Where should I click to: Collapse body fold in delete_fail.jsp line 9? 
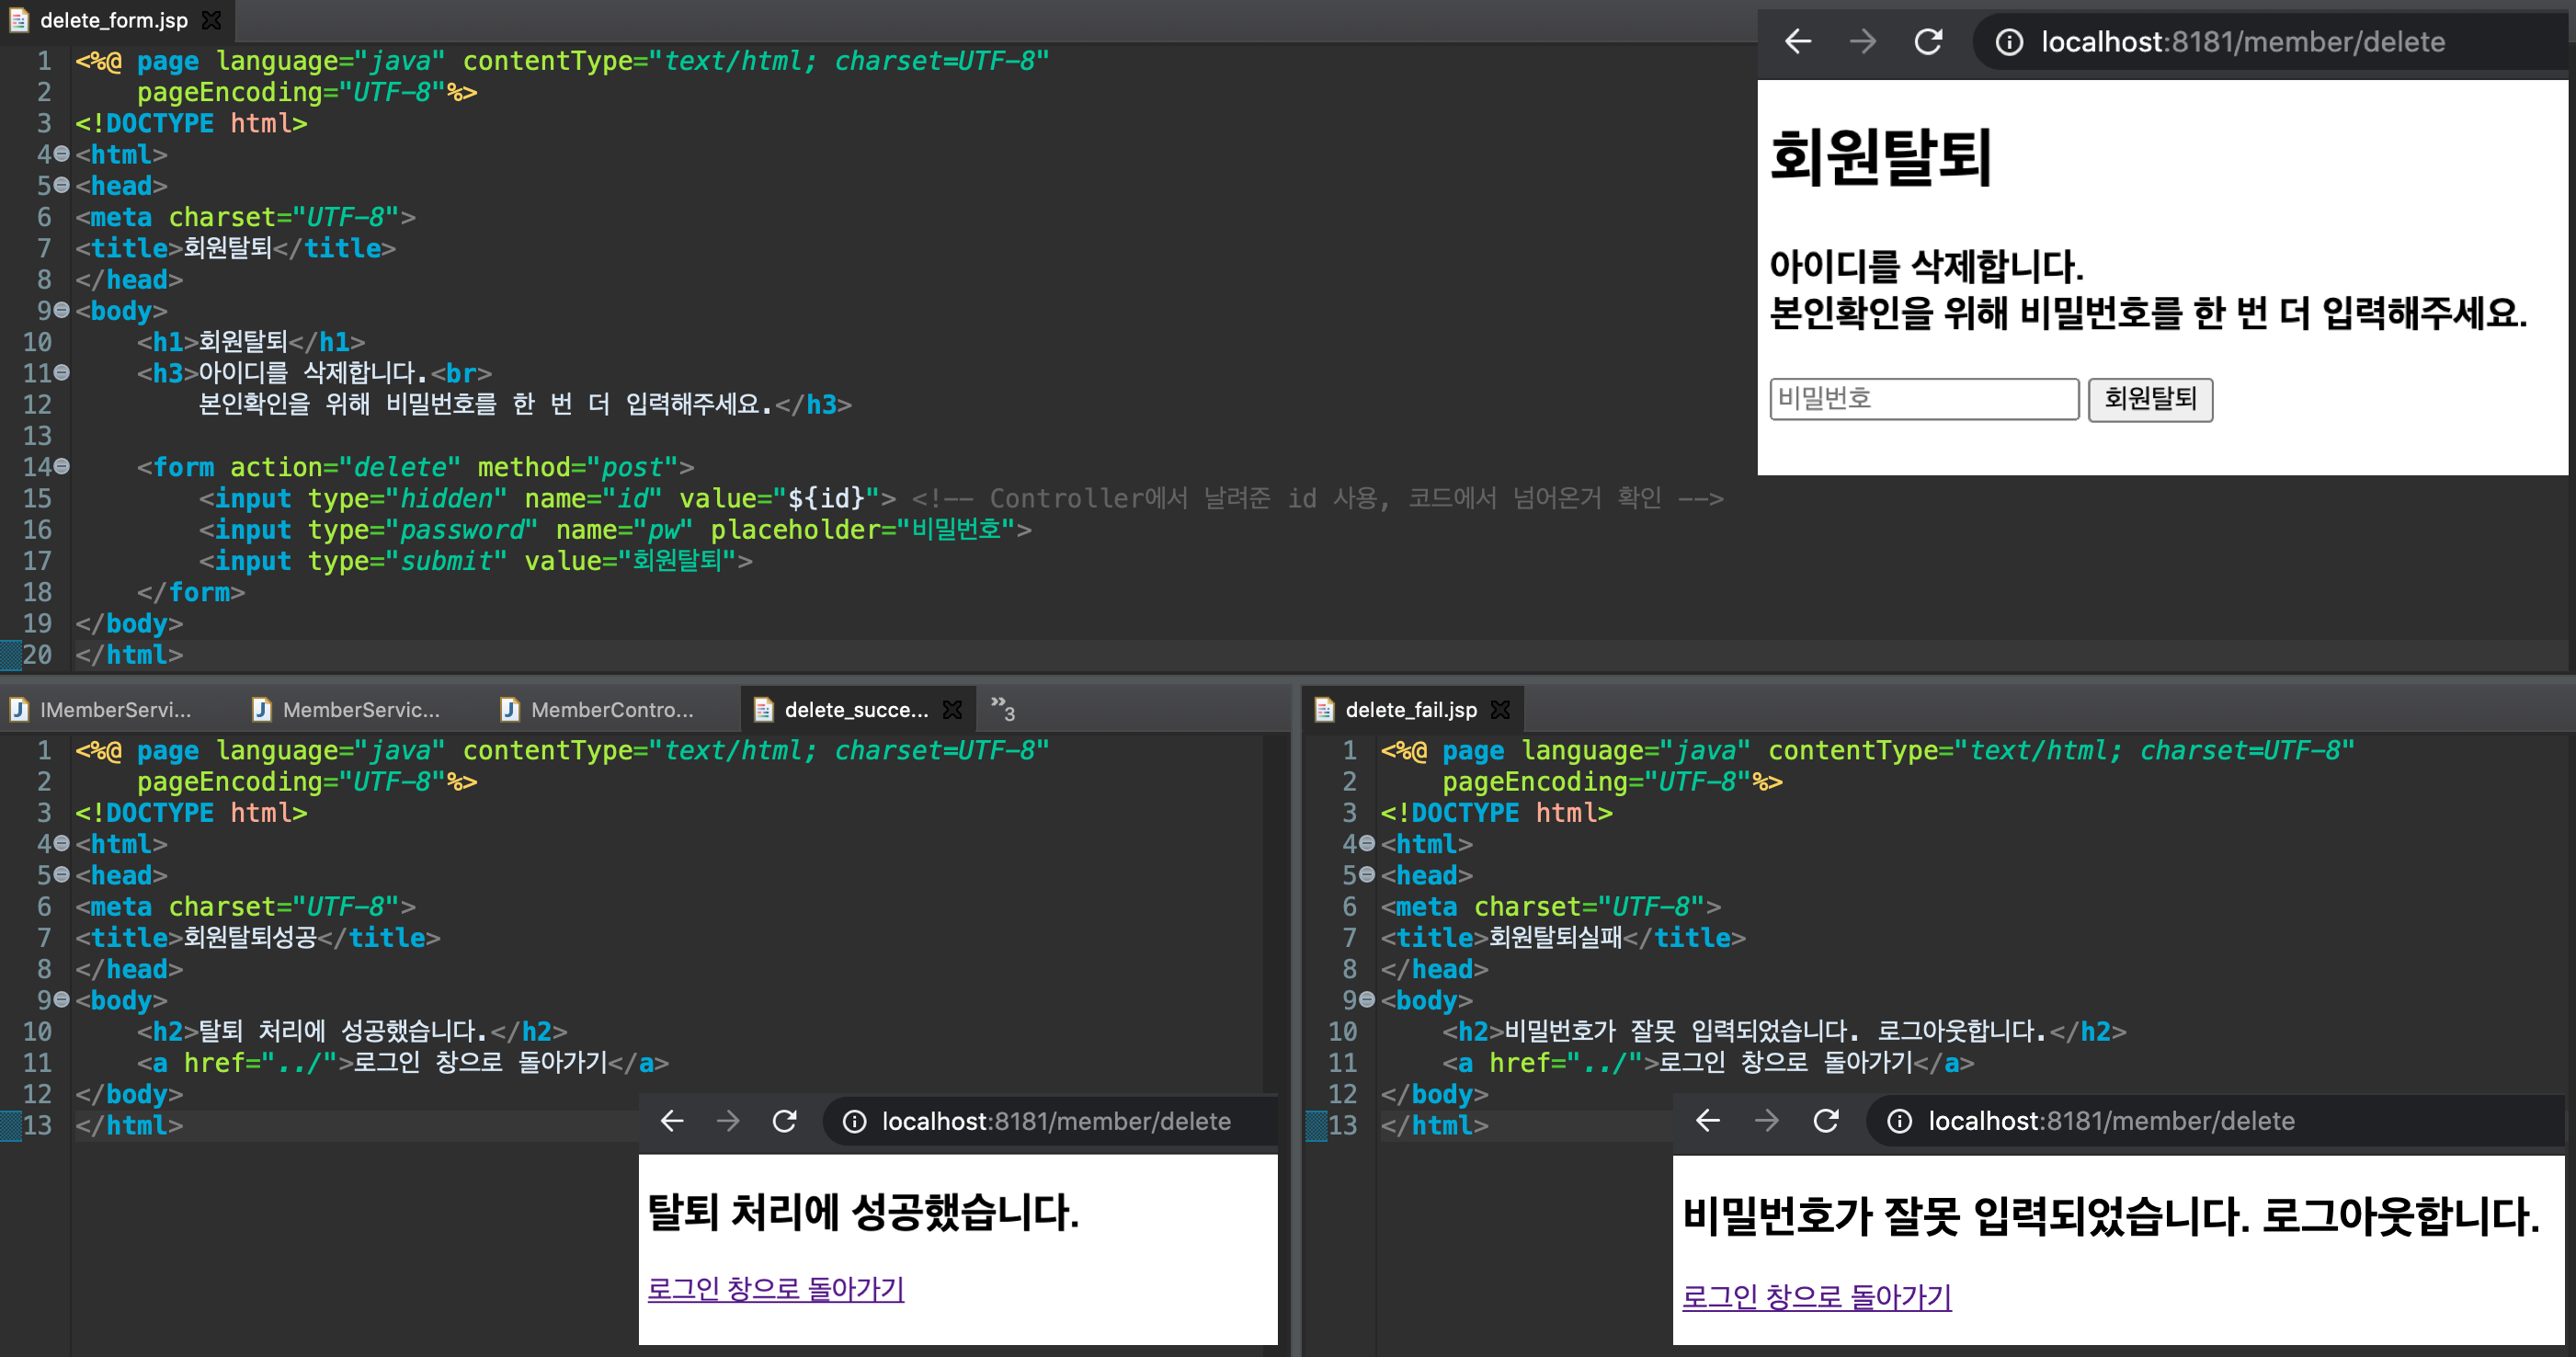[x=1367, y=999]
